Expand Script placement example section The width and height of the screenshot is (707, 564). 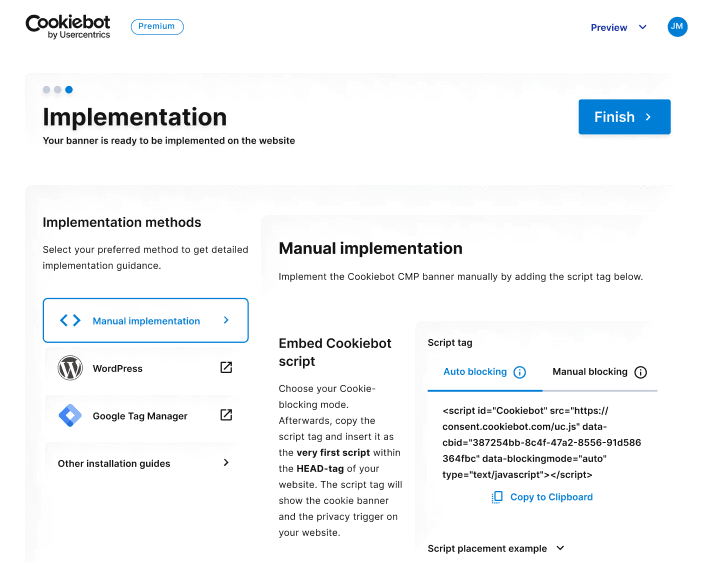coord(496,548)
